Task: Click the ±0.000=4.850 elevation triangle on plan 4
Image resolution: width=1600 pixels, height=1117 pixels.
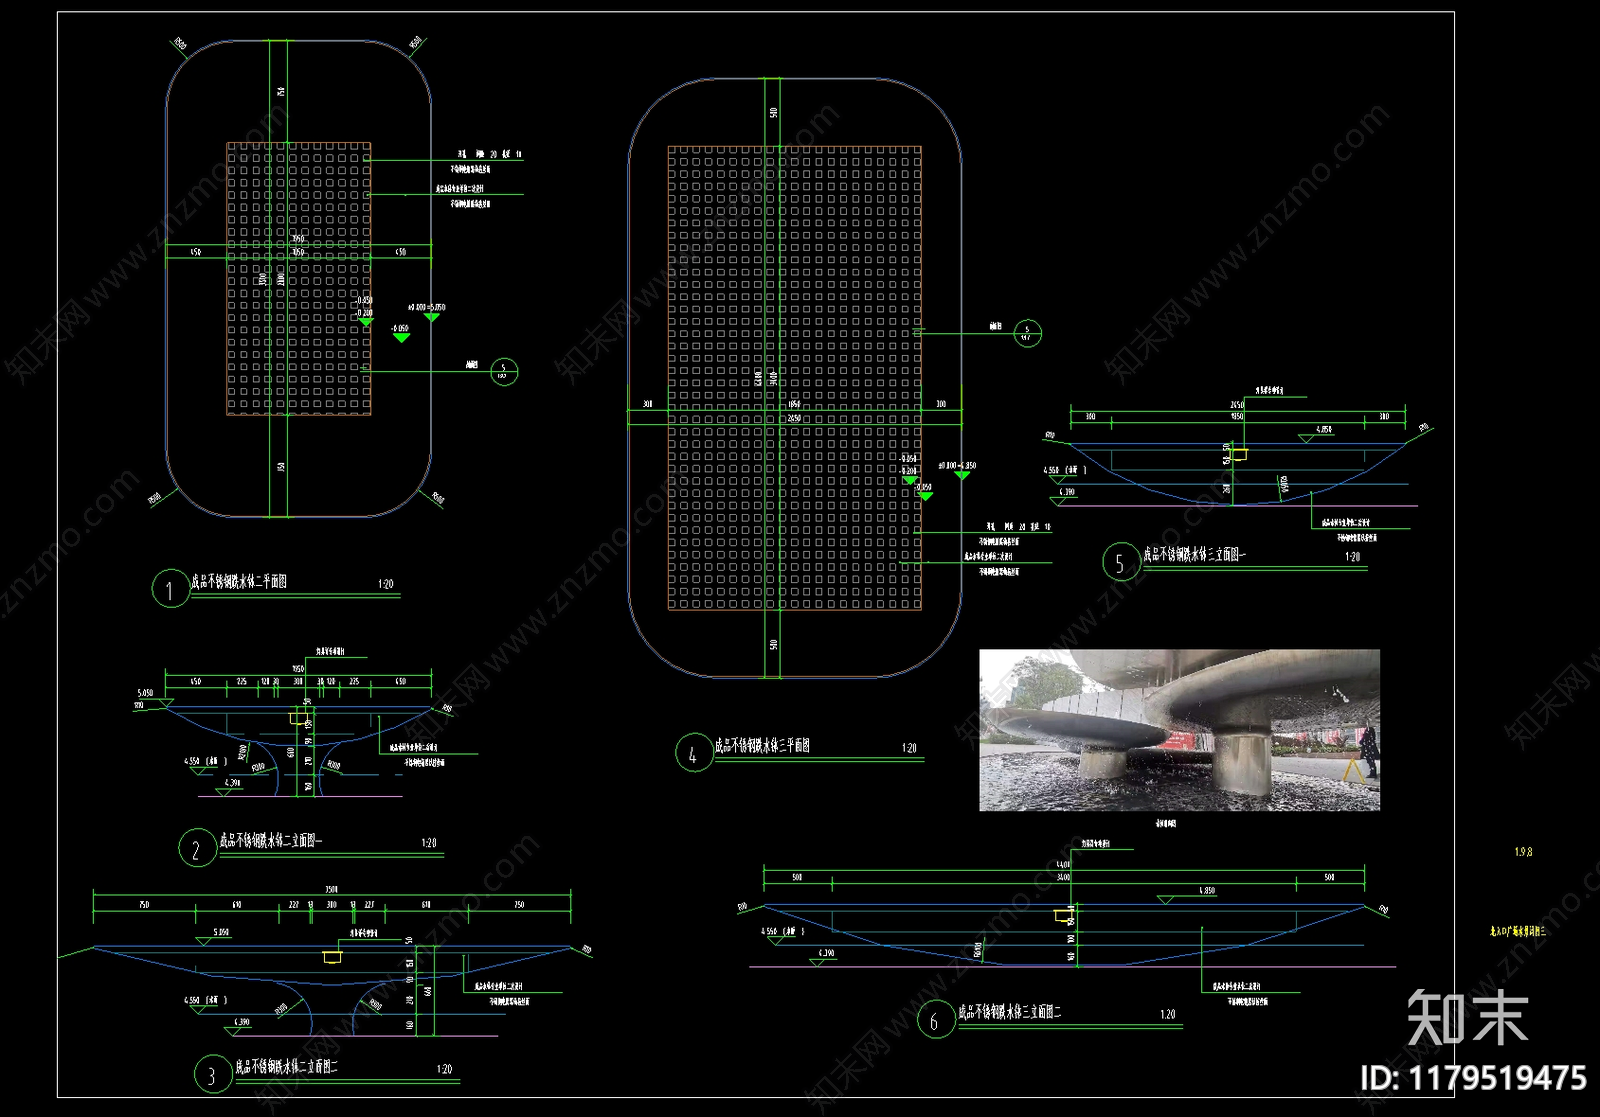Action: (x=961, y=475)
